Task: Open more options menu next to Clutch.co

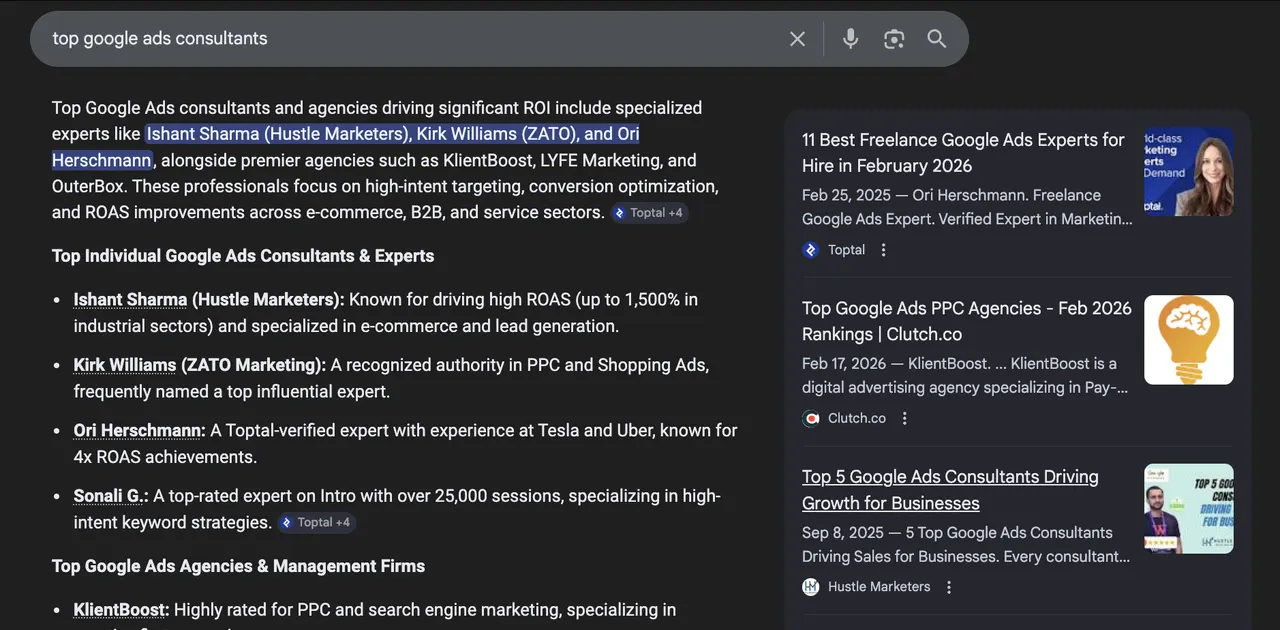Action: (x=904, y=418)
